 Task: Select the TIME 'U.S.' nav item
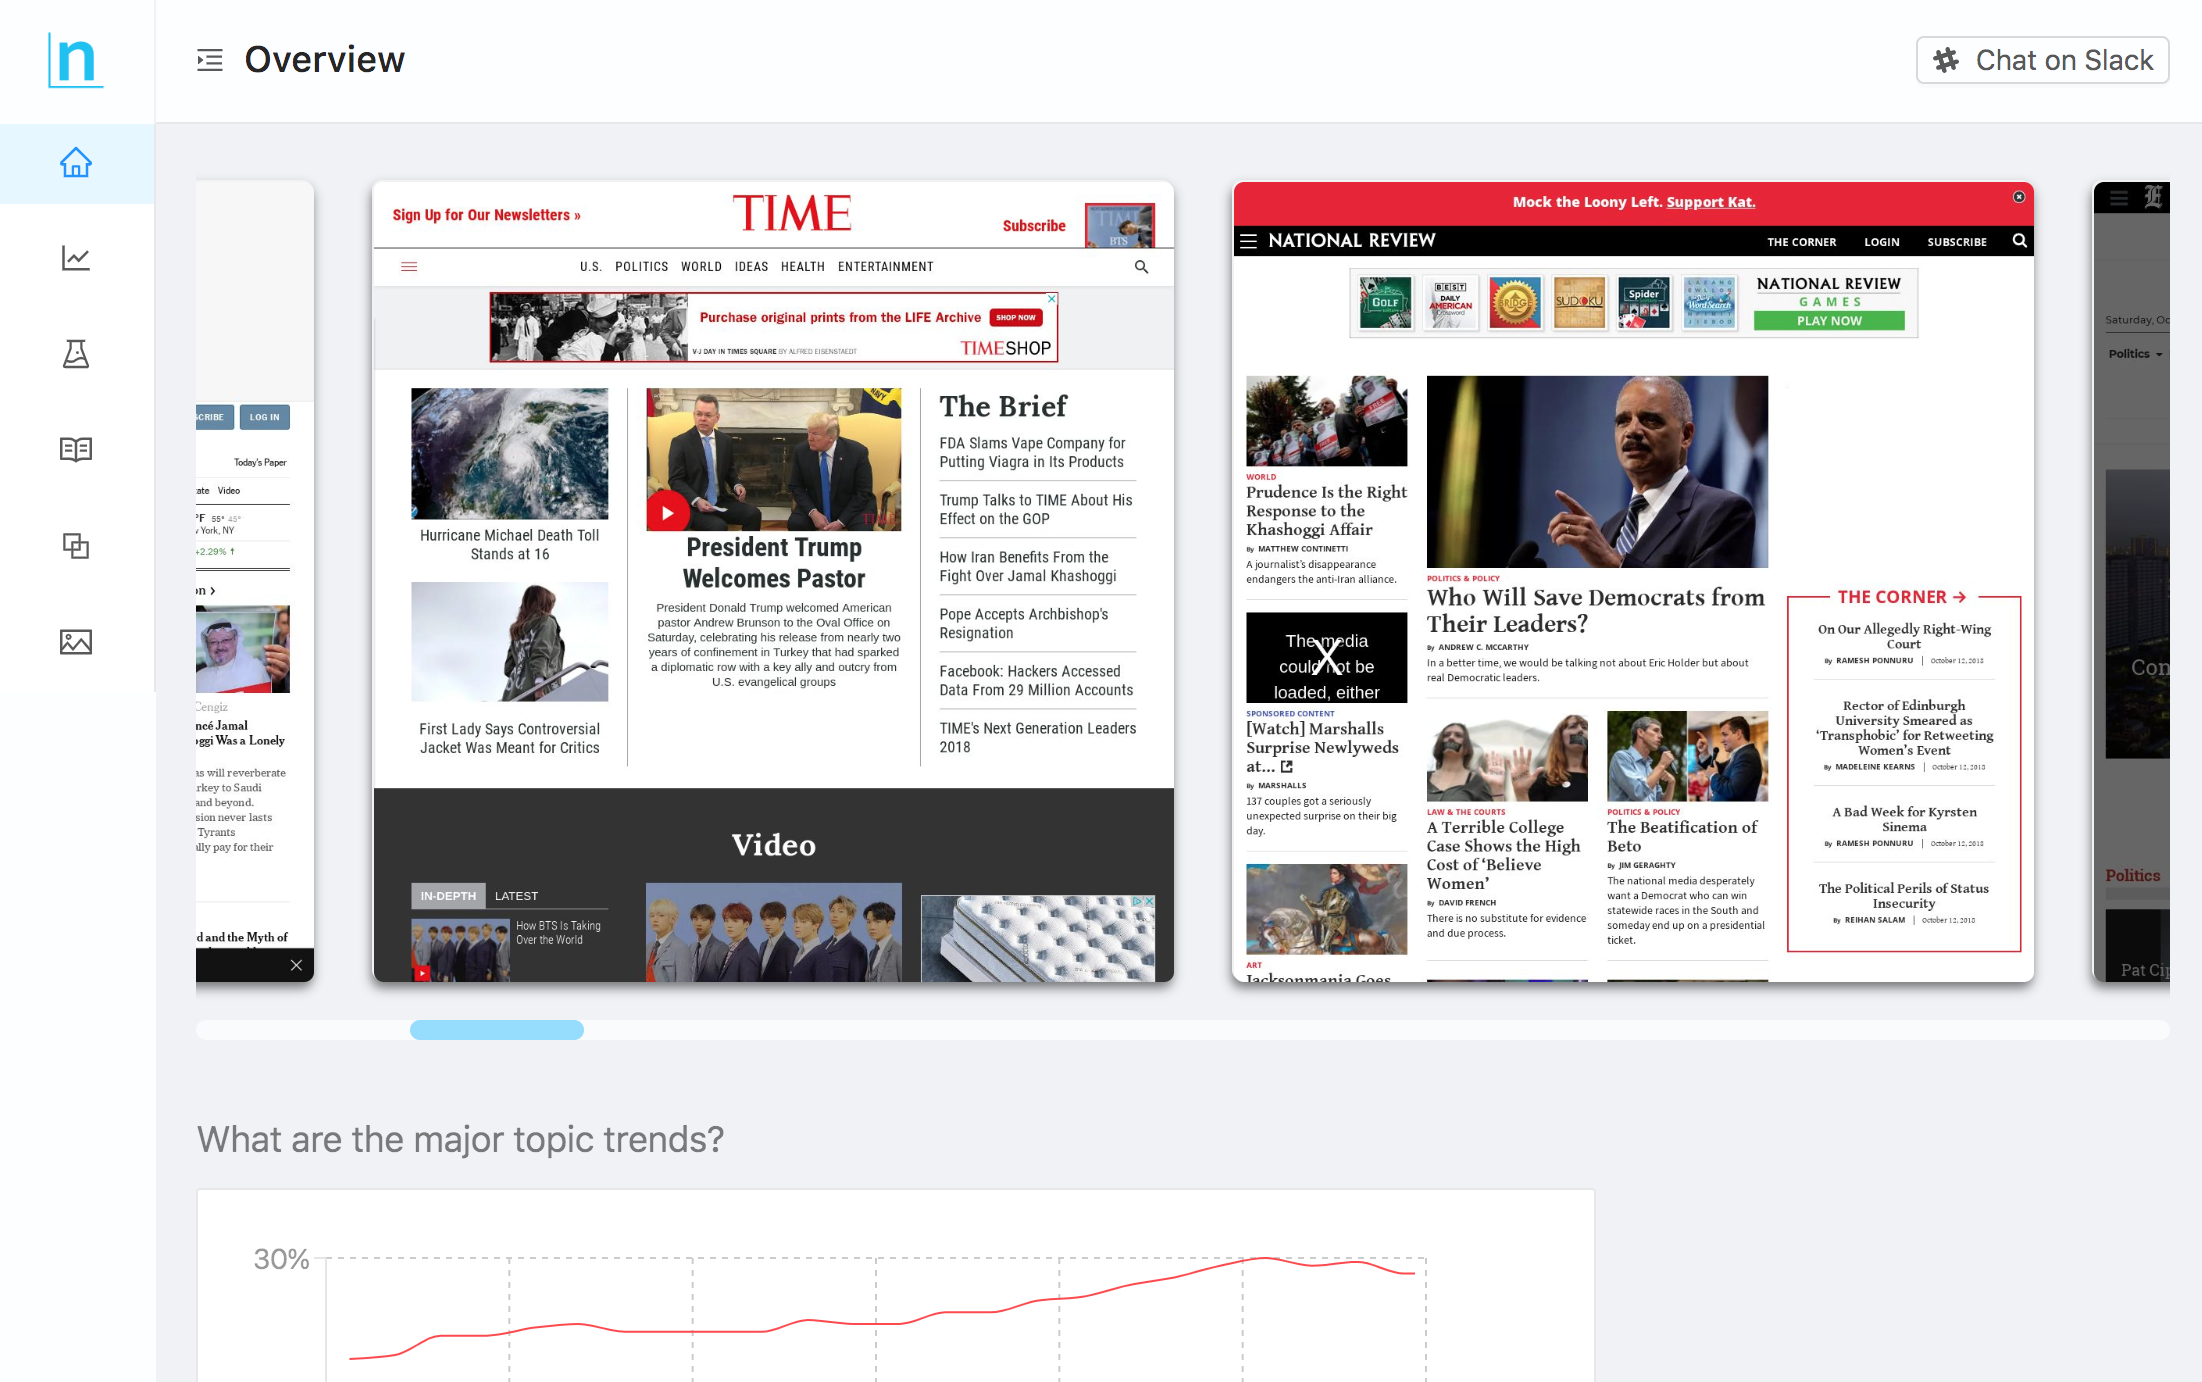point(591,267)
